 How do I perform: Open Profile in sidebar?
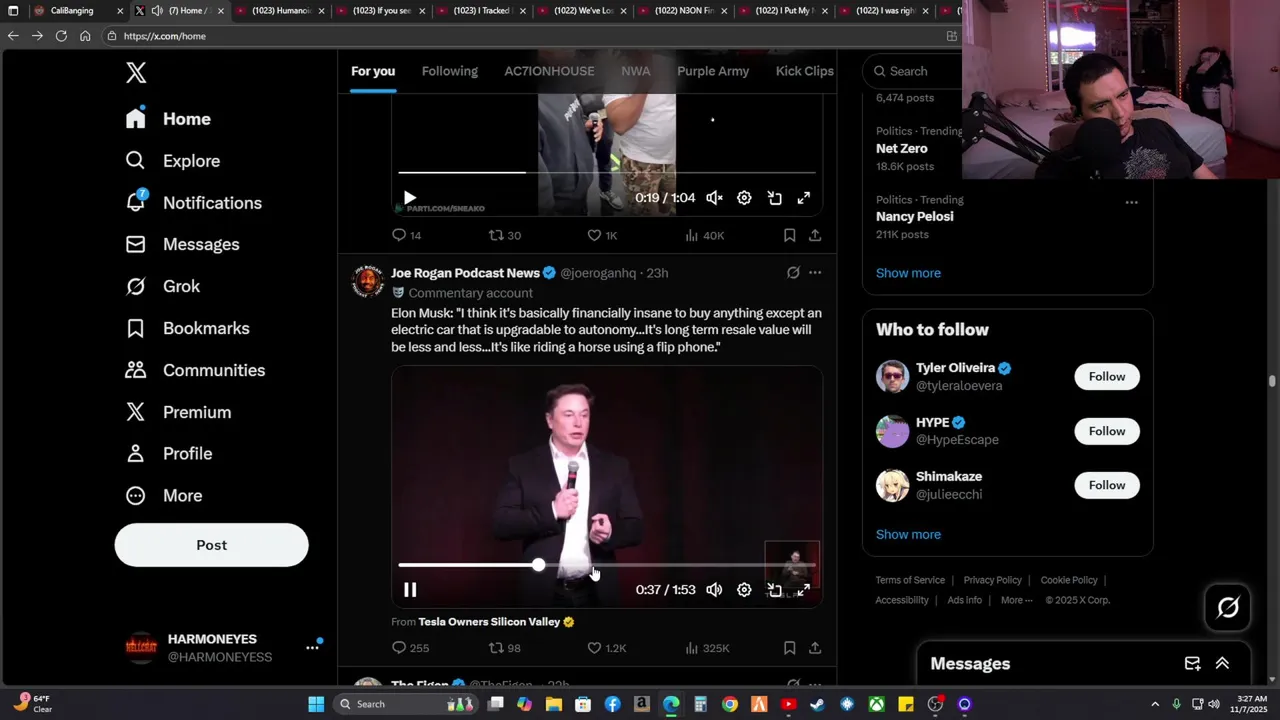pyautogui.click(x=168, y=454)
